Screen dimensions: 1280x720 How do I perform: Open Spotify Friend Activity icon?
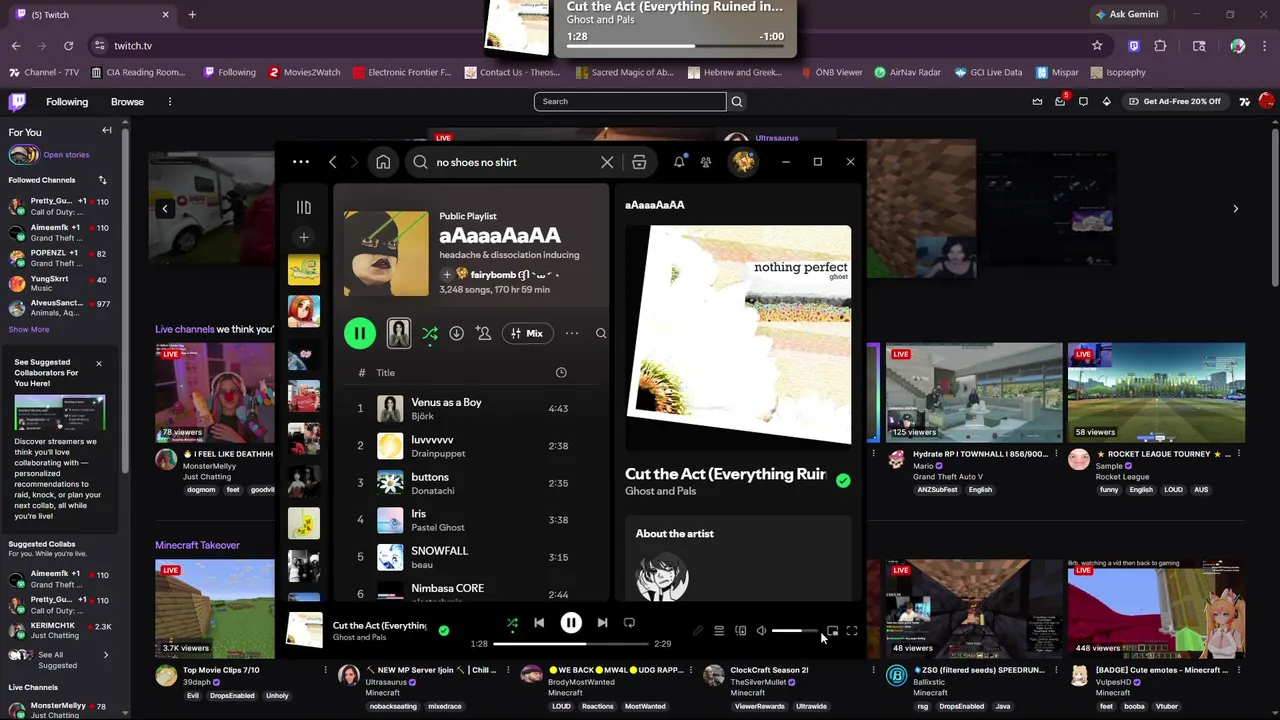[x=706, y=162]
